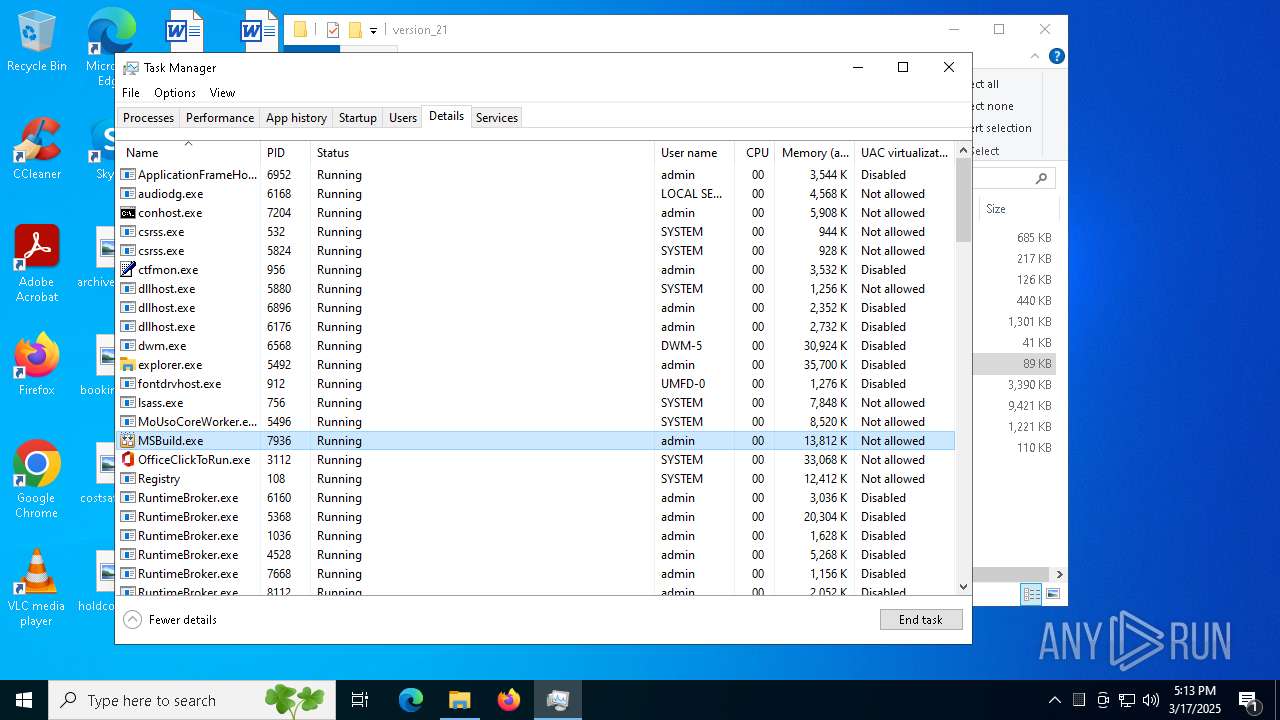The image size is (1280, 720).
Task: Click the MSBuild.exe process icon
Action: [x=128, y=441]
